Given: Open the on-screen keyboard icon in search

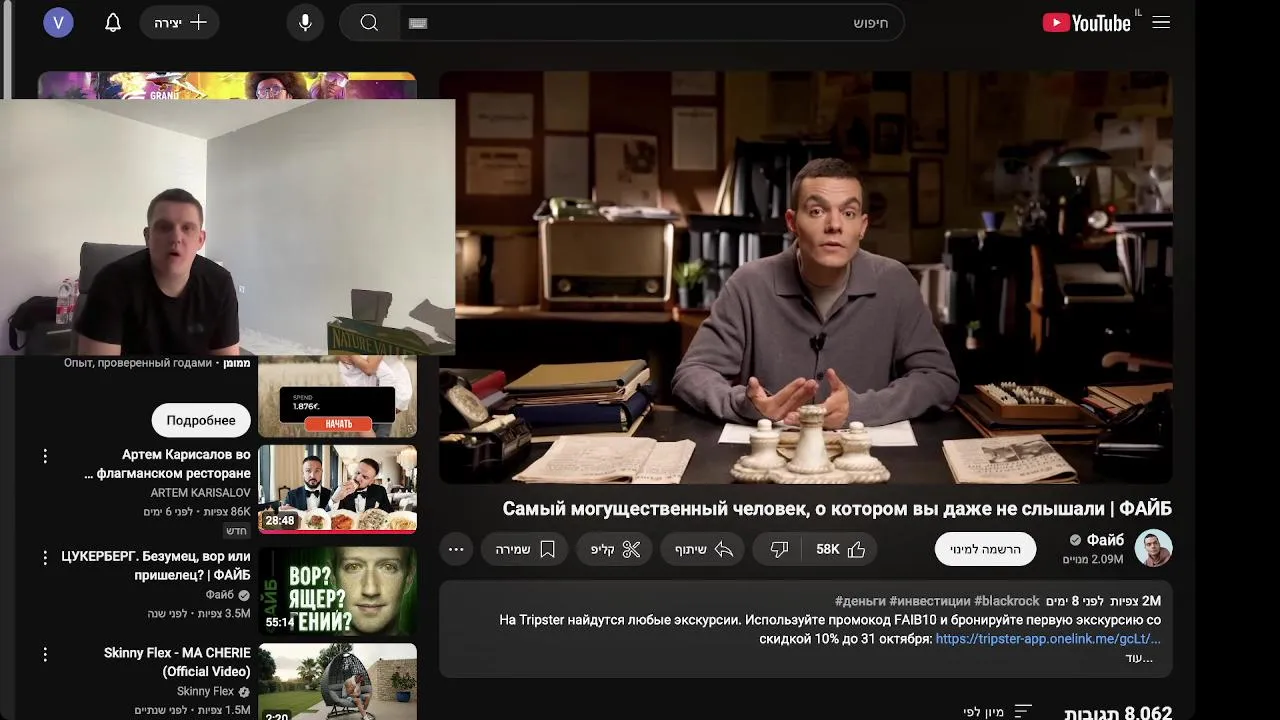Looking at the screenshot, I should click(x=418, y=23).
